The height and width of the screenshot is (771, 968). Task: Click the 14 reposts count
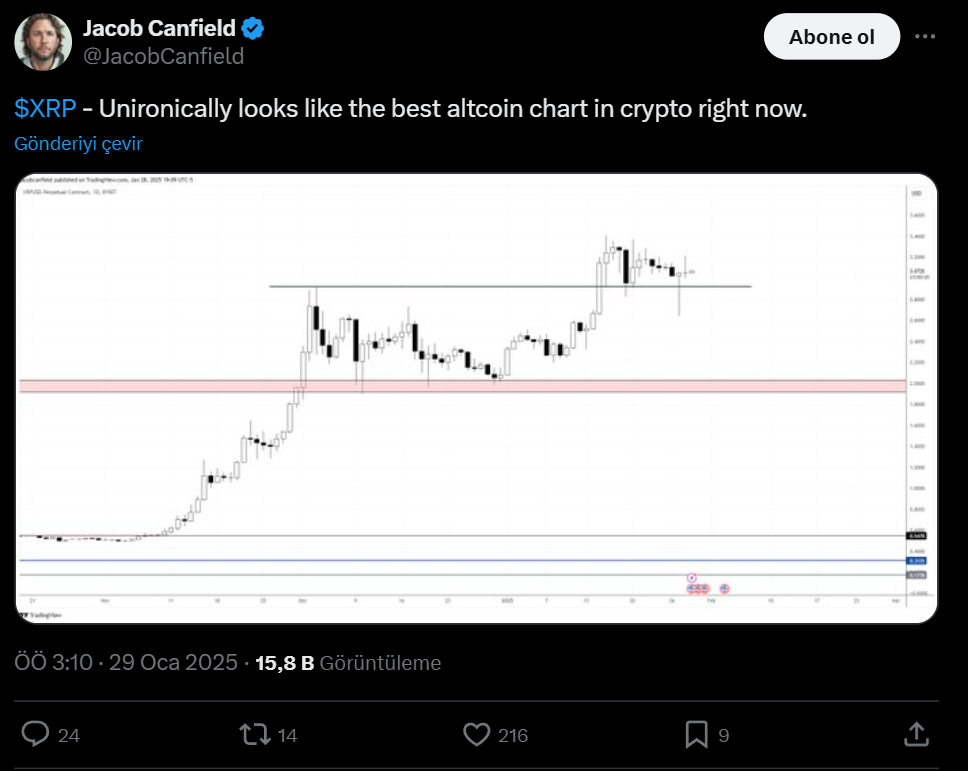point(287,736)
